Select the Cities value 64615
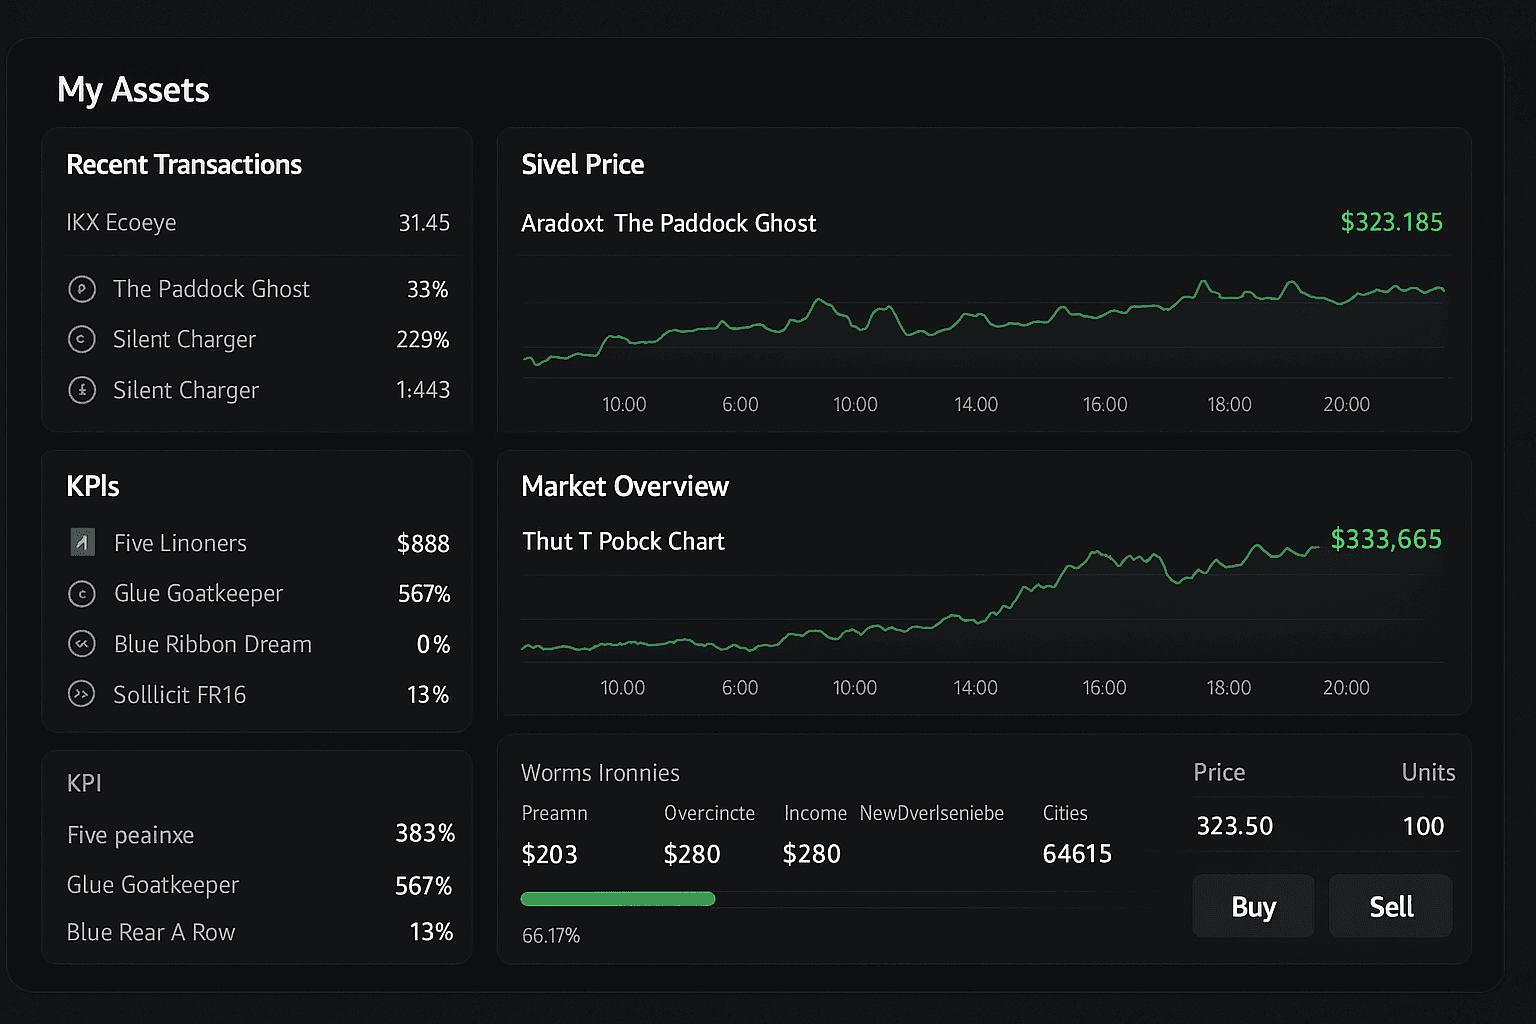The image size is (1536, 1024). [x=1077, y=853]
